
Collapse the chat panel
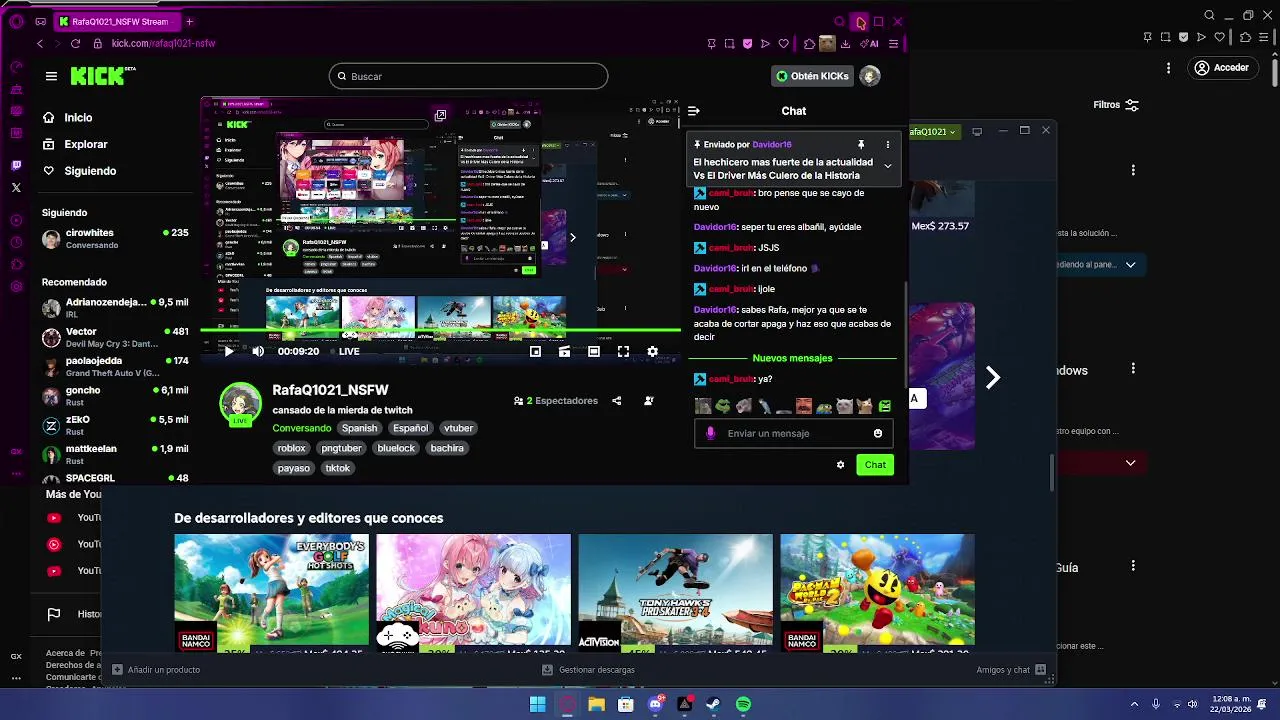[x=694, y=111]
